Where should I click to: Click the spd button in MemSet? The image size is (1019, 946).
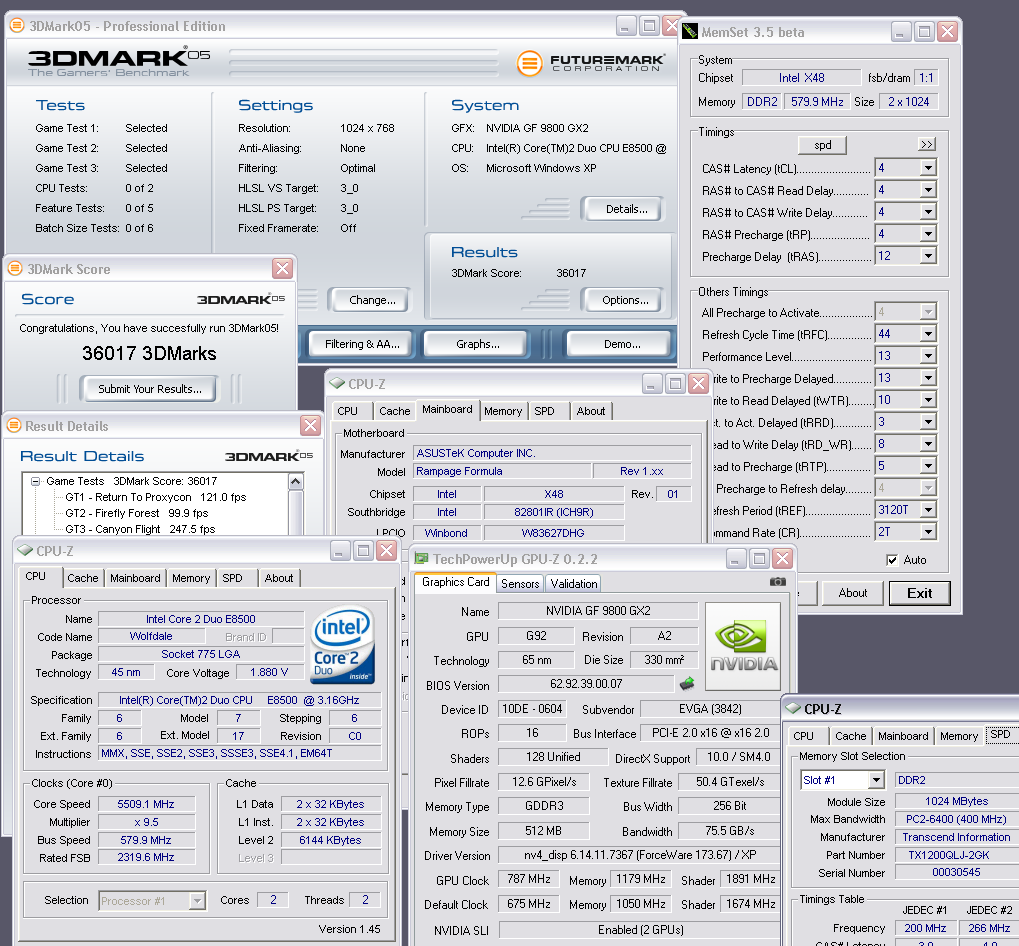pos(822,144)
